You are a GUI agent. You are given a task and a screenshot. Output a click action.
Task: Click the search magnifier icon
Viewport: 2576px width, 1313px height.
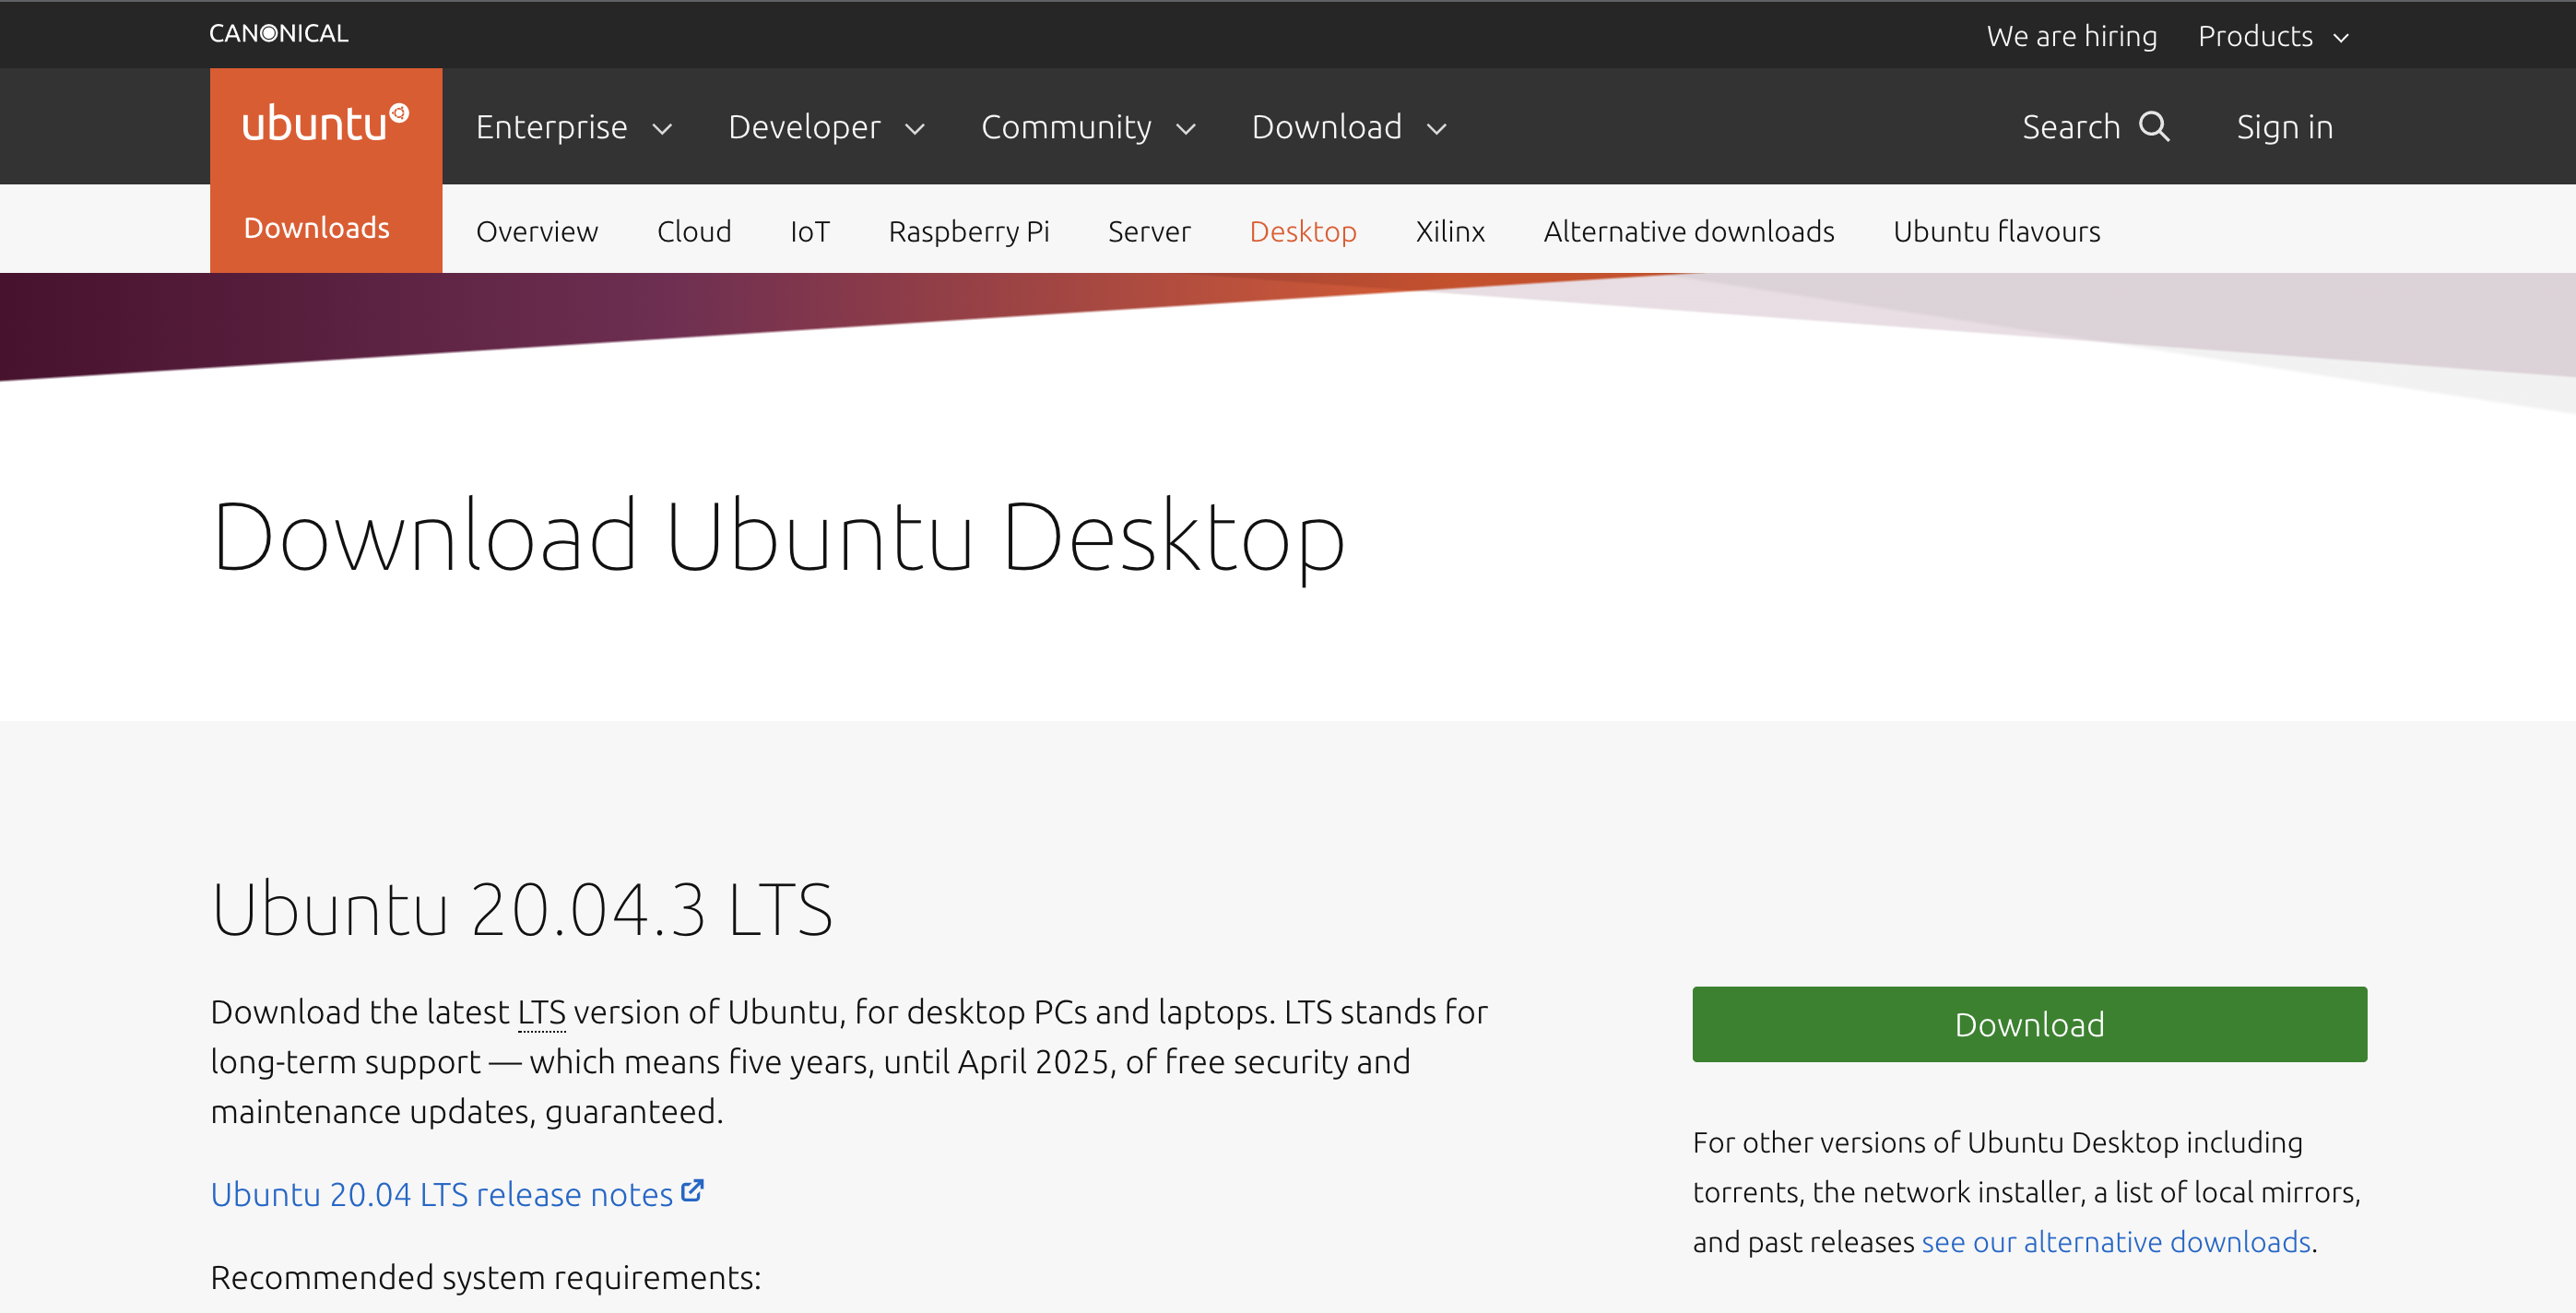click(2154, 127)
